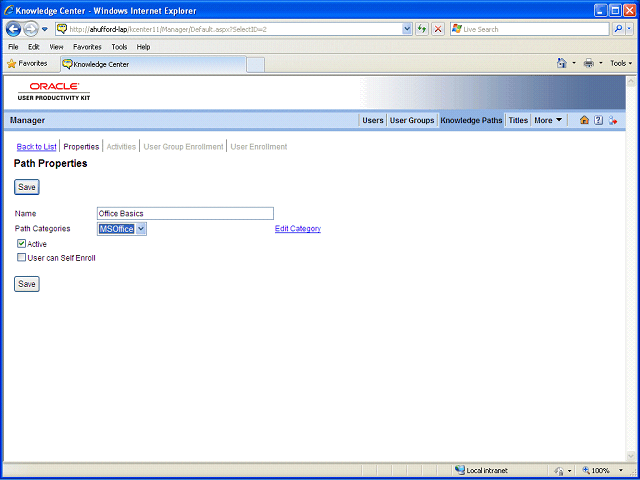
Task: Click the Oracle User Productivity Kit logo
Action: (54, 91)
